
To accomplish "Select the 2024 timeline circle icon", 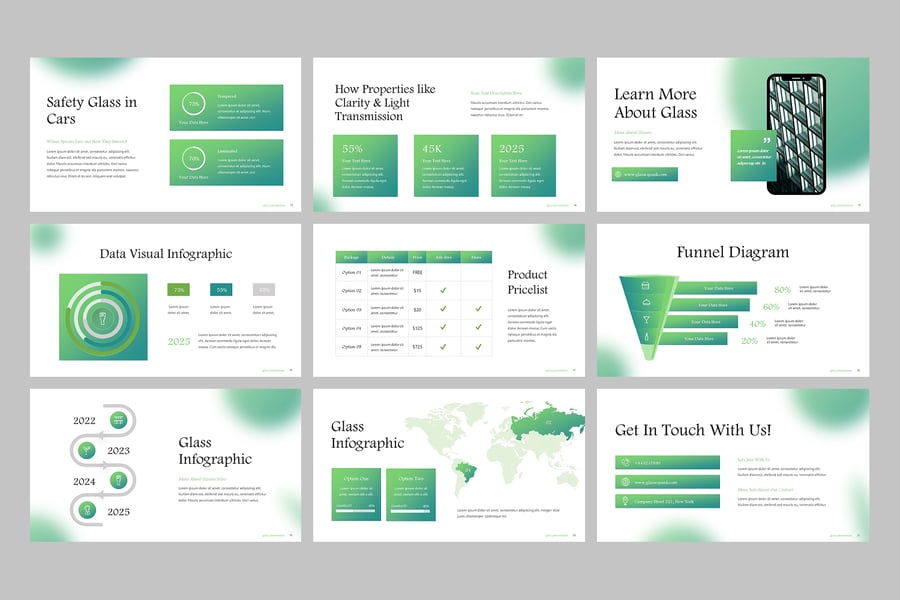I will pyautogui.click(x=117, y=481).
